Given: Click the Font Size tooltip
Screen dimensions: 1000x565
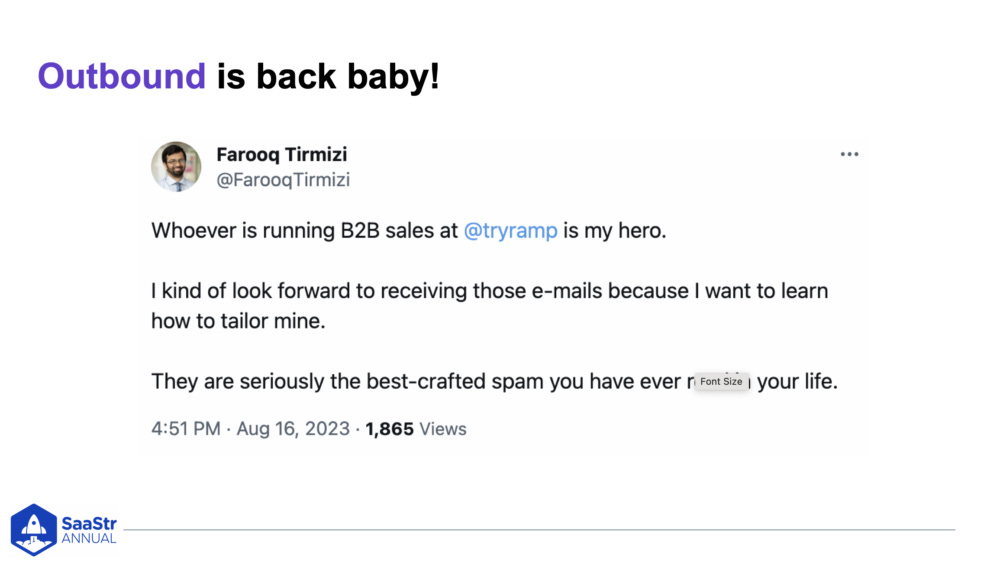Looking at the screenshot, I should [x=721, y=382].
